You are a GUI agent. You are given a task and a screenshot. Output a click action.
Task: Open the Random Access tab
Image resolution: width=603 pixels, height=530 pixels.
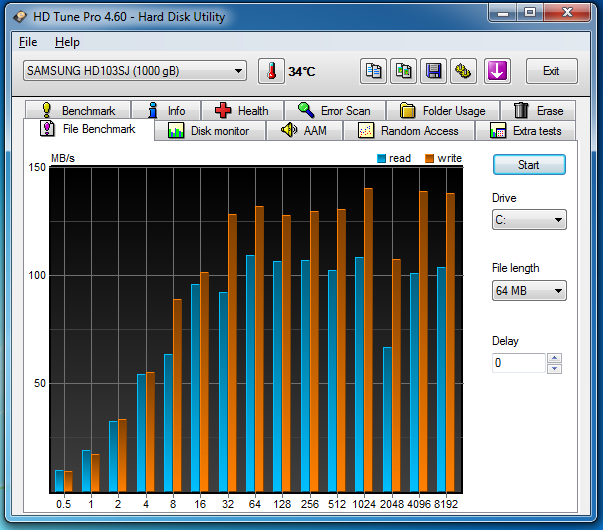[409, 131]
